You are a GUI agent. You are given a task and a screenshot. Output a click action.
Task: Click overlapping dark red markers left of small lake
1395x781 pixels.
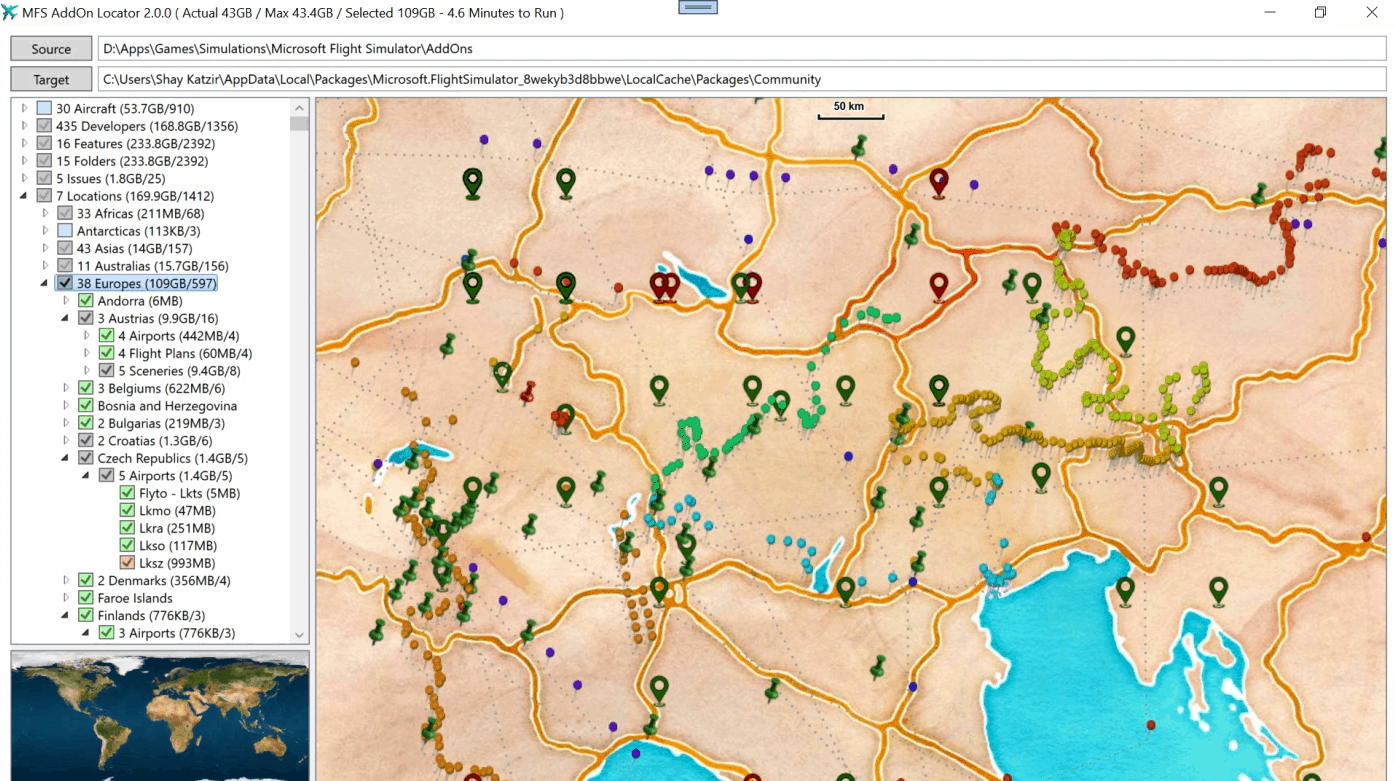point(664,286)
